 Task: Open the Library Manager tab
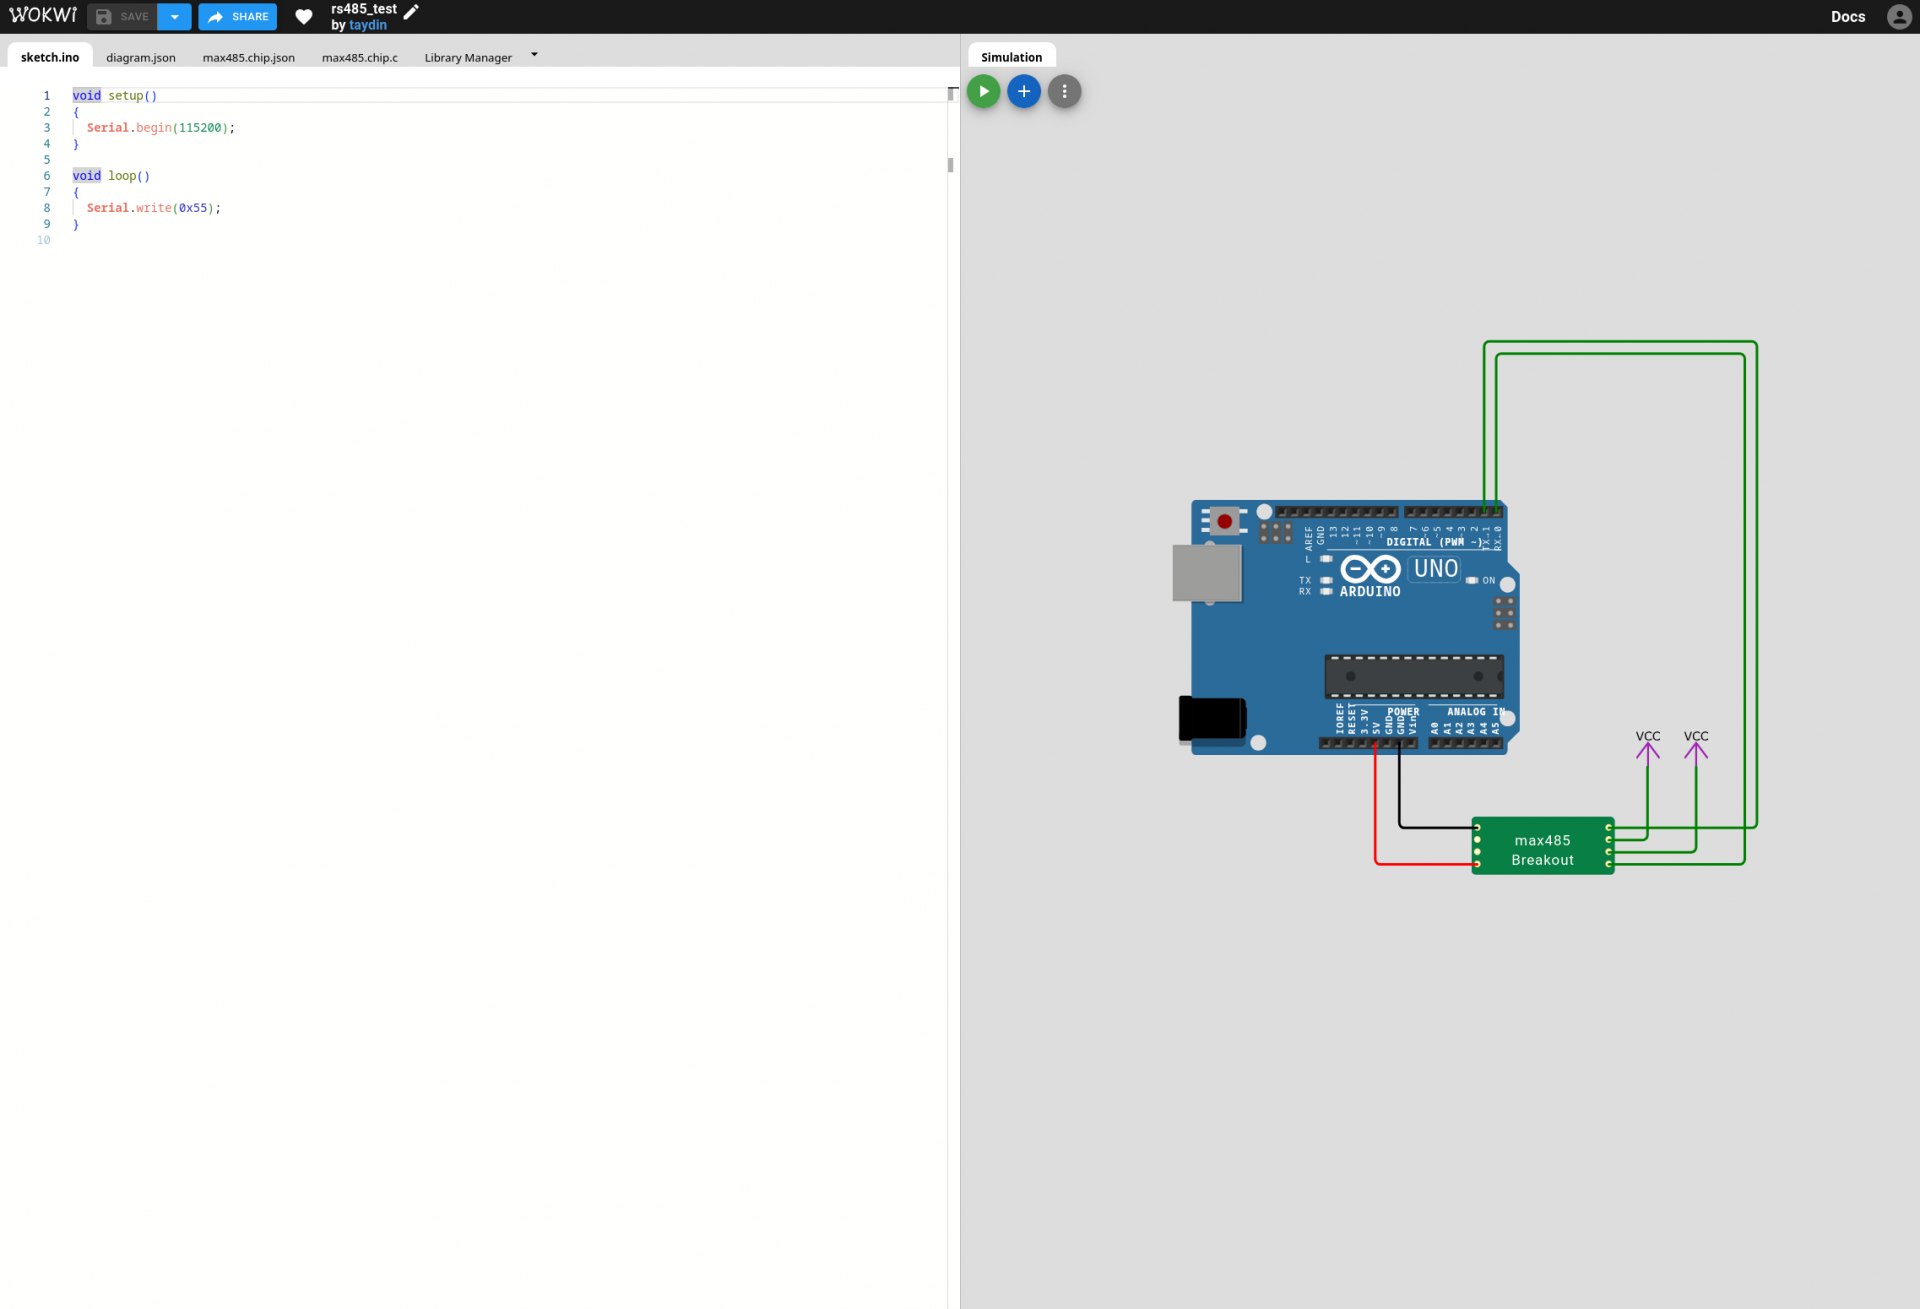(x=468, y=57)
